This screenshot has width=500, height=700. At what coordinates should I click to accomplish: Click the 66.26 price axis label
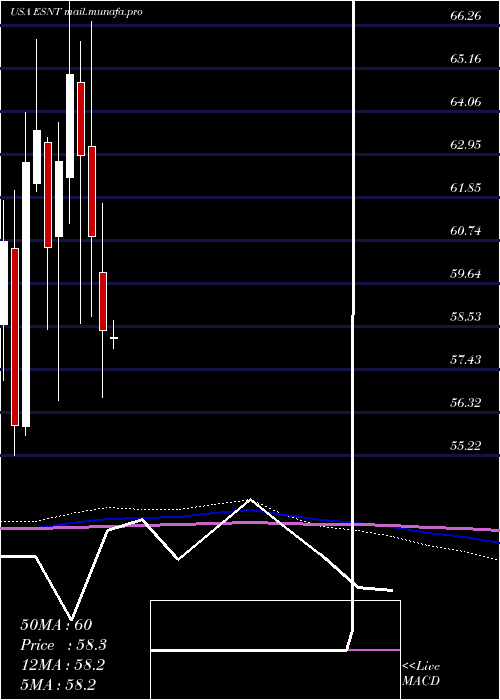click(466, 16)
